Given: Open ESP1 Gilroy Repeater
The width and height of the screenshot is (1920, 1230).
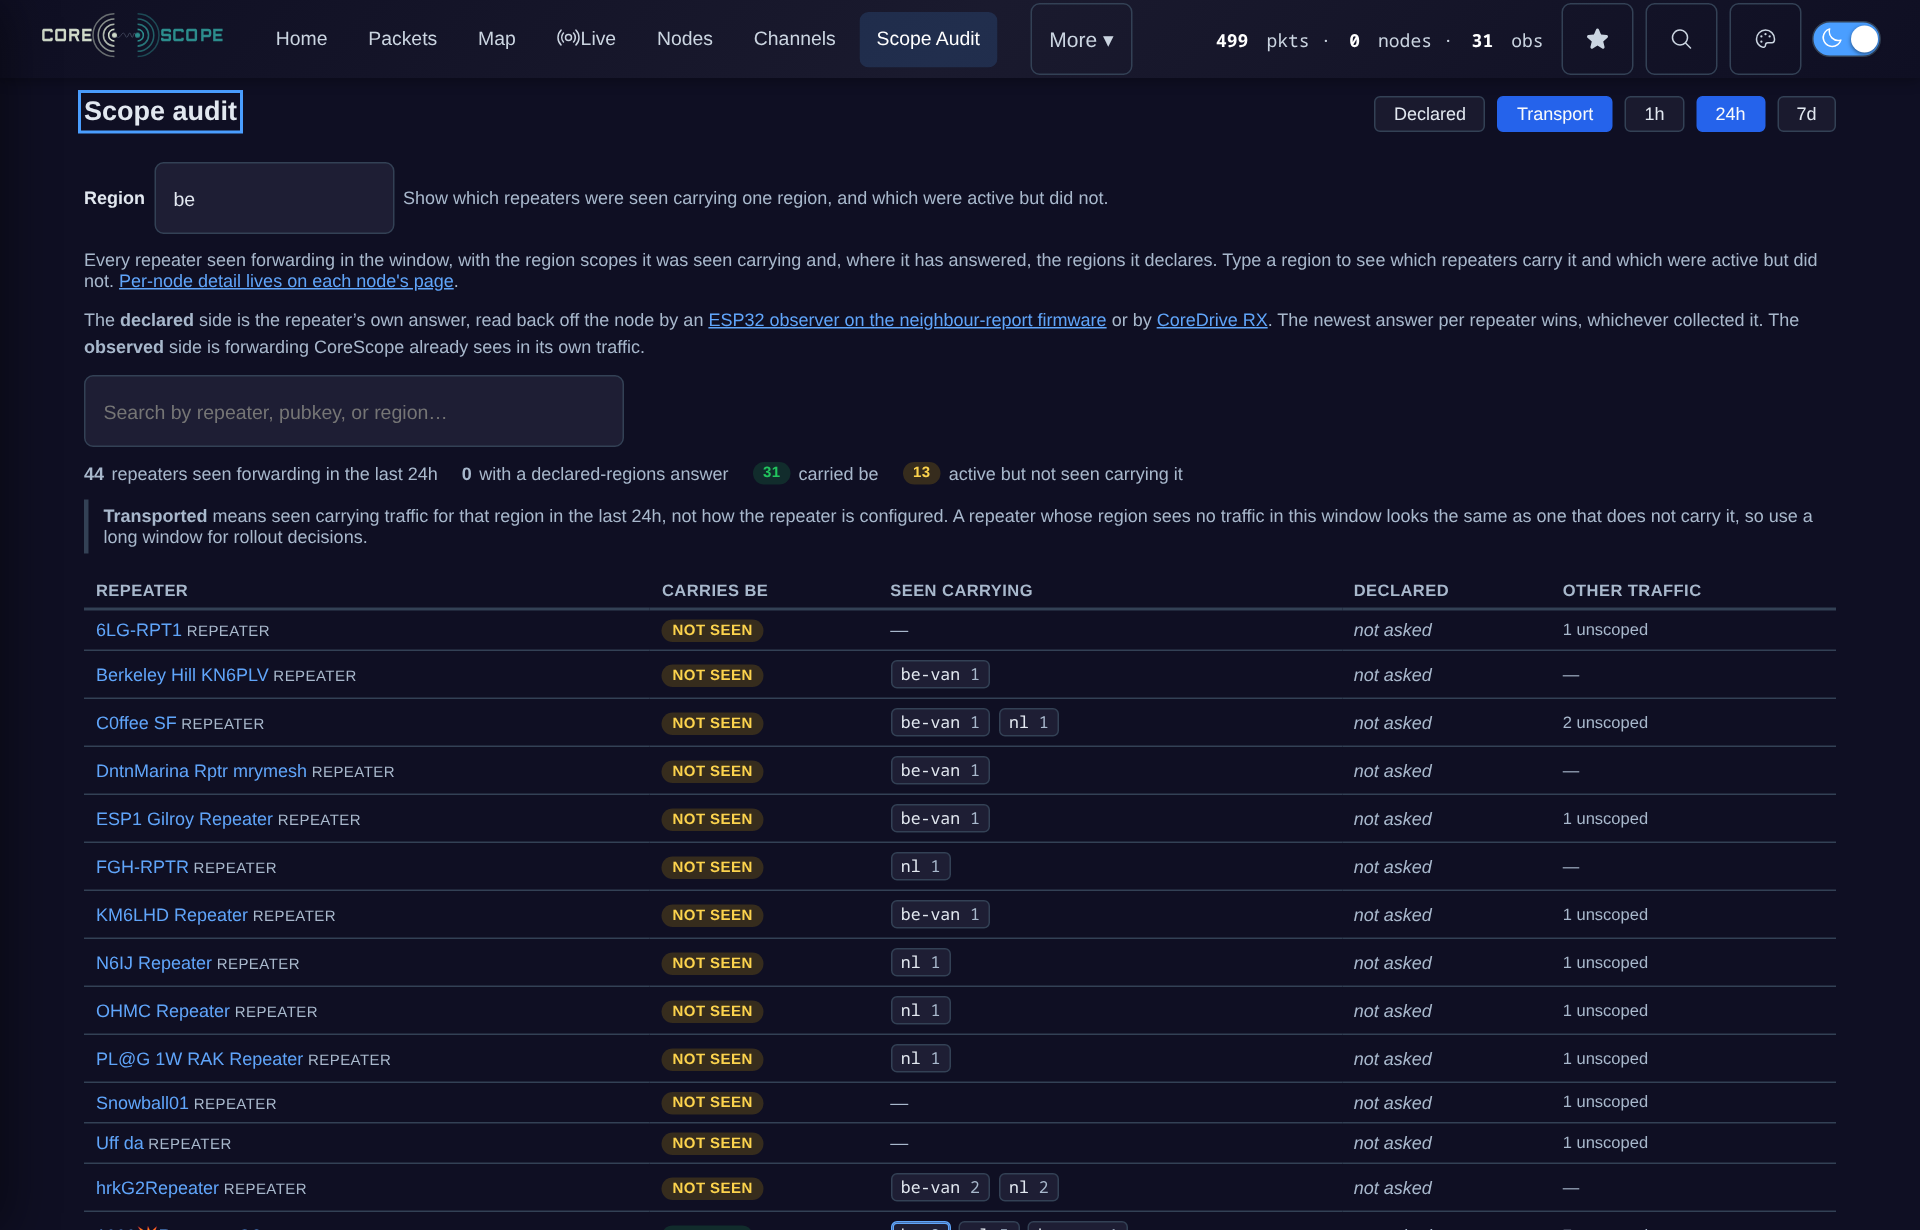Looking at the screenshot, I should (184, 819).
